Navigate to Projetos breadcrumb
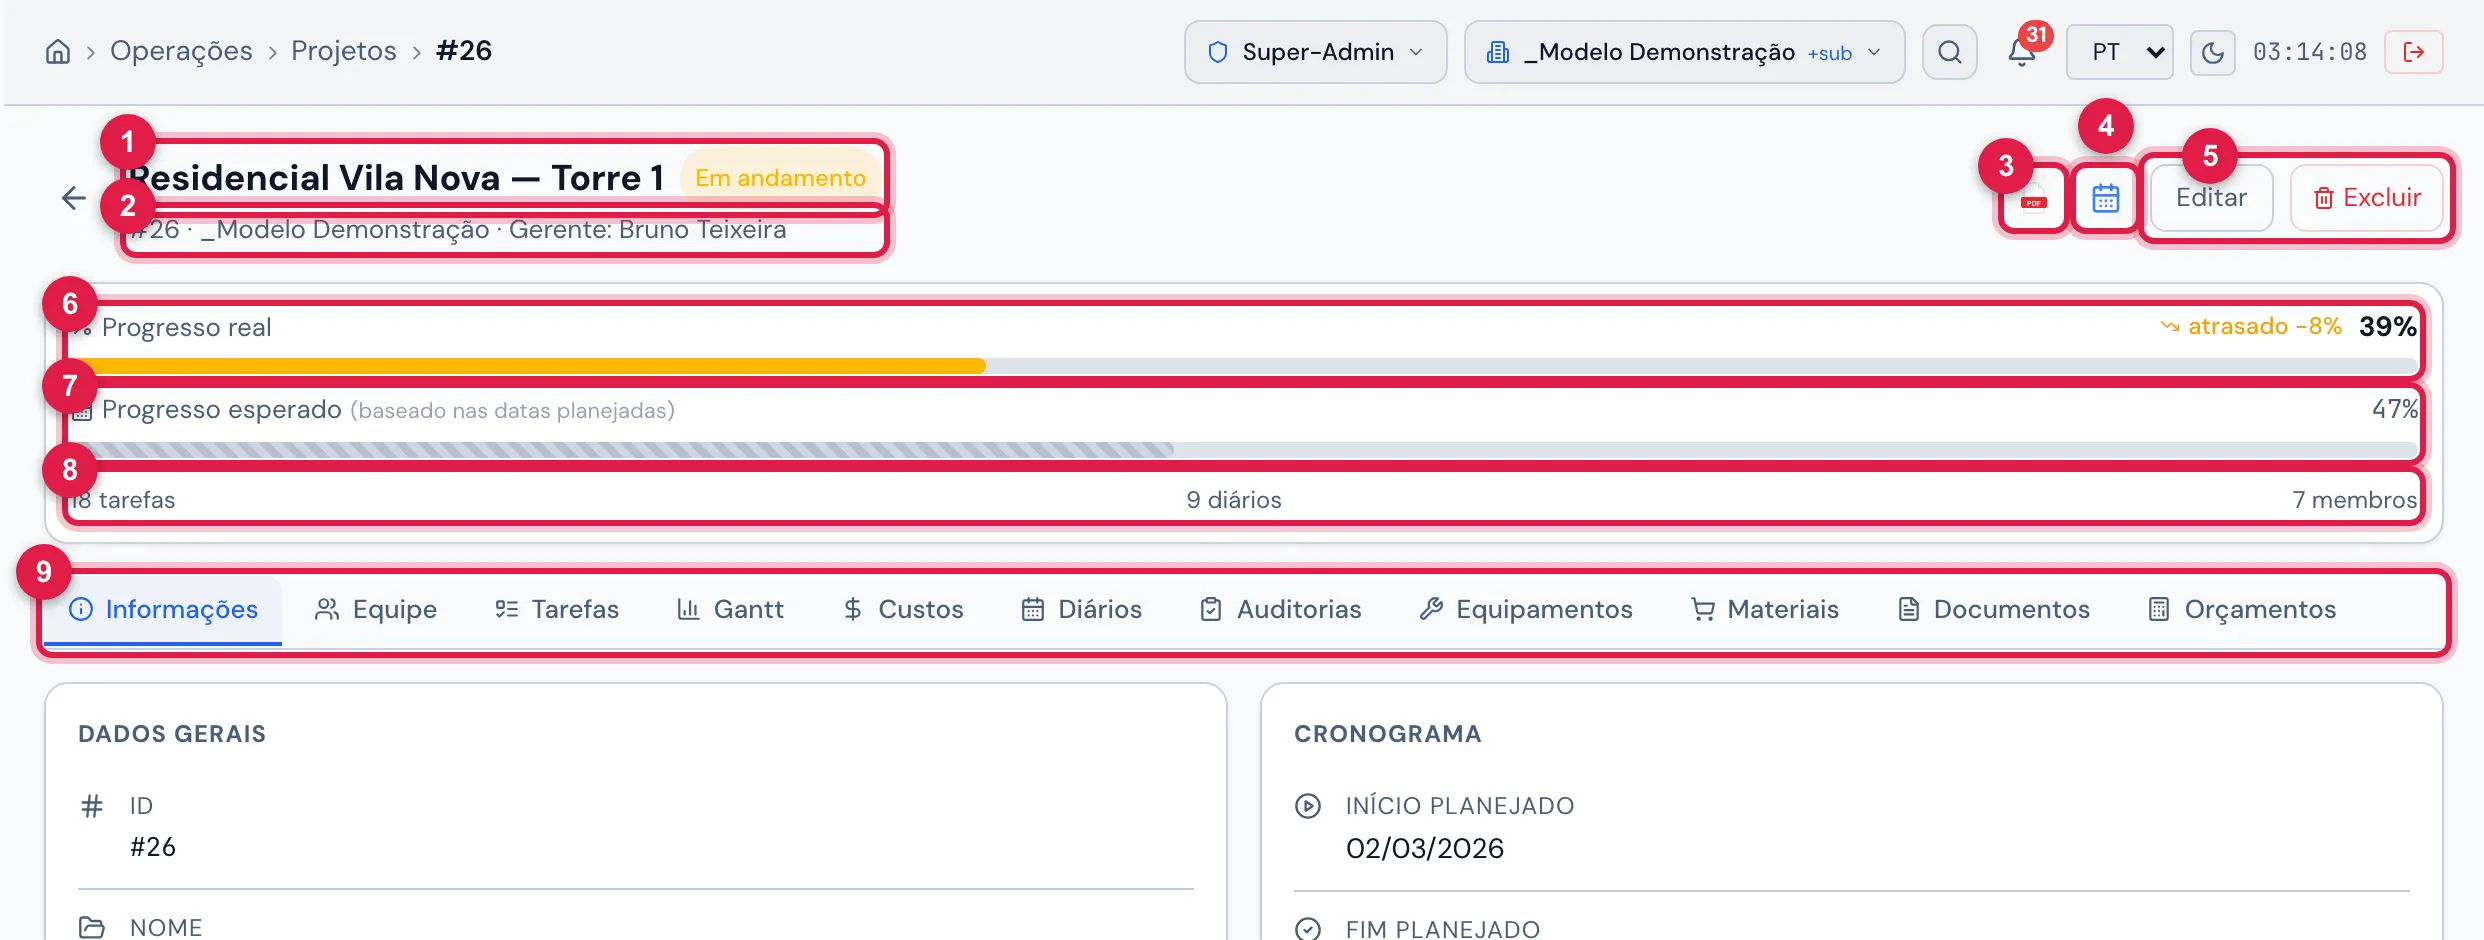Image resolution: width=2484 pixels, height=940 pixels. [x=343, y=51]
